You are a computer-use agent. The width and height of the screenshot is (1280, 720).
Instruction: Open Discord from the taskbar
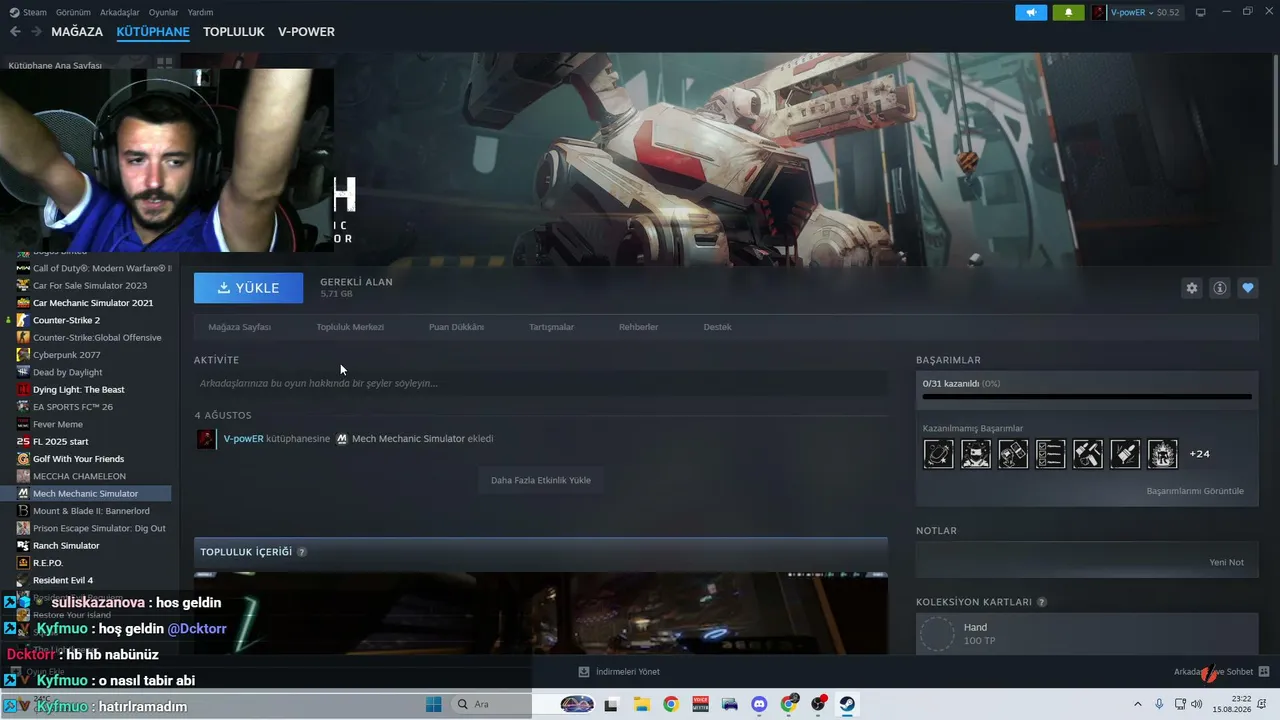coord(758,704)
